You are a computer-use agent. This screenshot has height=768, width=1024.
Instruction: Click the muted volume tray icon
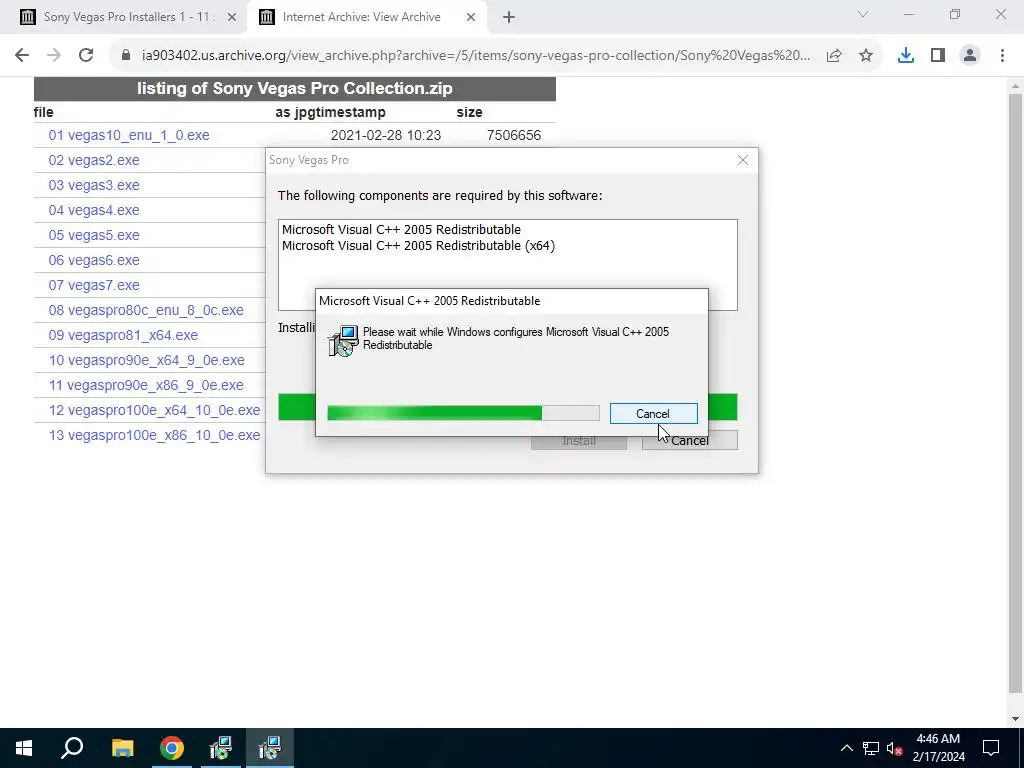(x=894, y=748)
